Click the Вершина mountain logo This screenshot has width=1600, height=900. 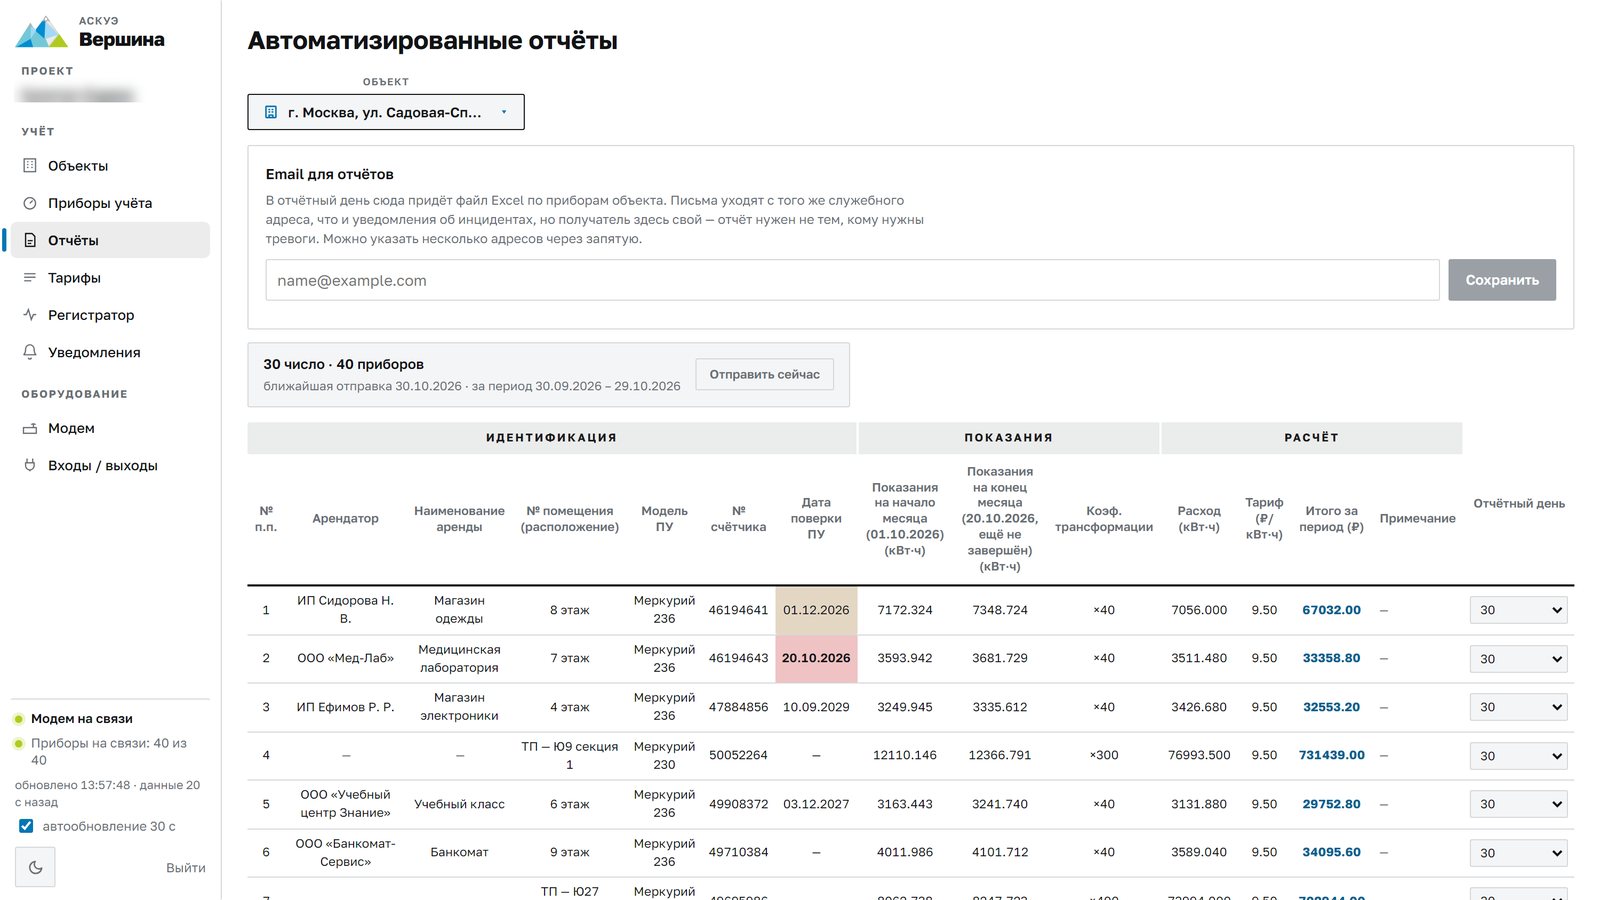pyautogui.click(x=41, y=32)
